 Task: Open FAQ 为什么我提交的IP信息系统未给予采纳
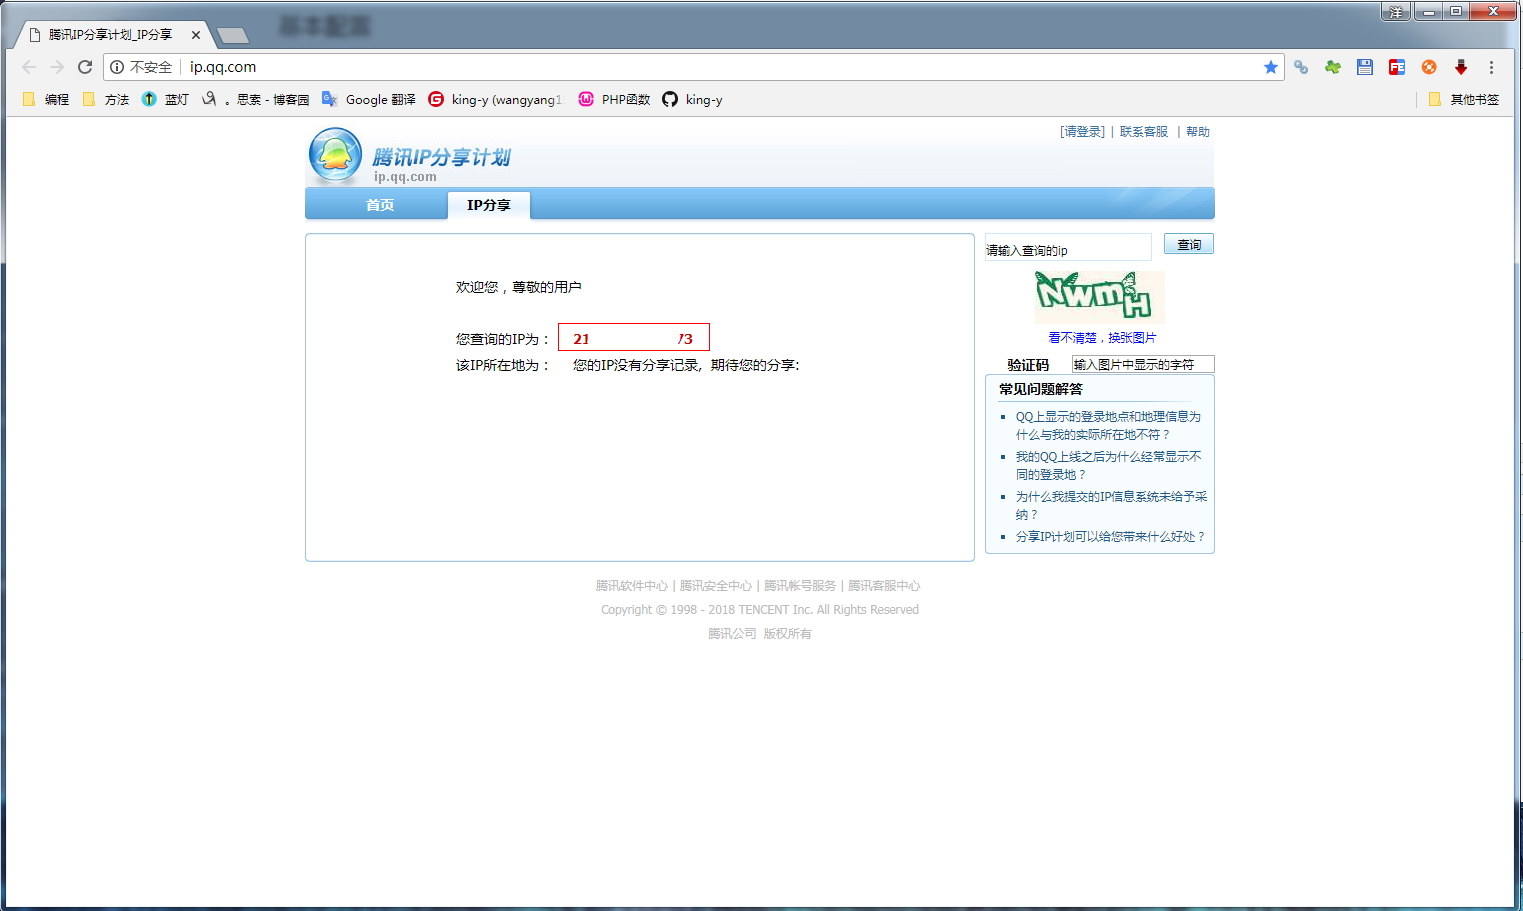tap(1111, 505)
